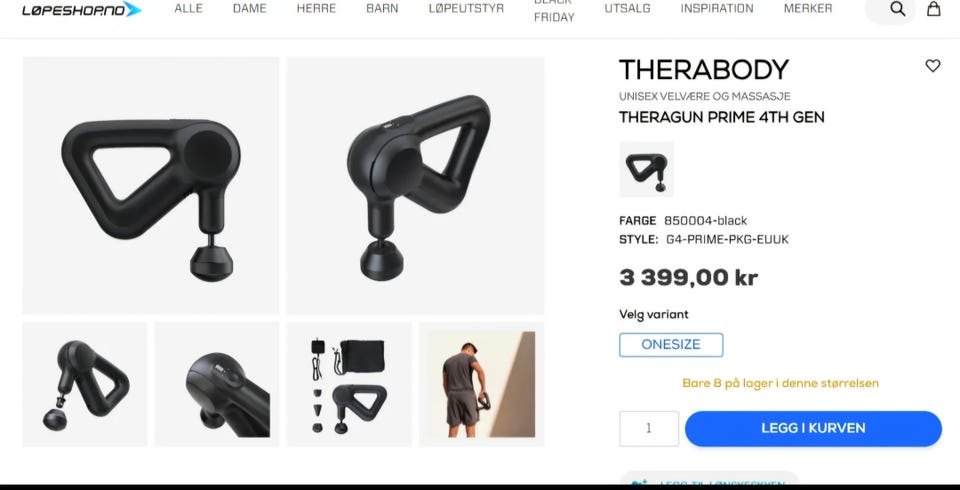
Task: Open the MERKER brands menu
Action: coord(808,9)
